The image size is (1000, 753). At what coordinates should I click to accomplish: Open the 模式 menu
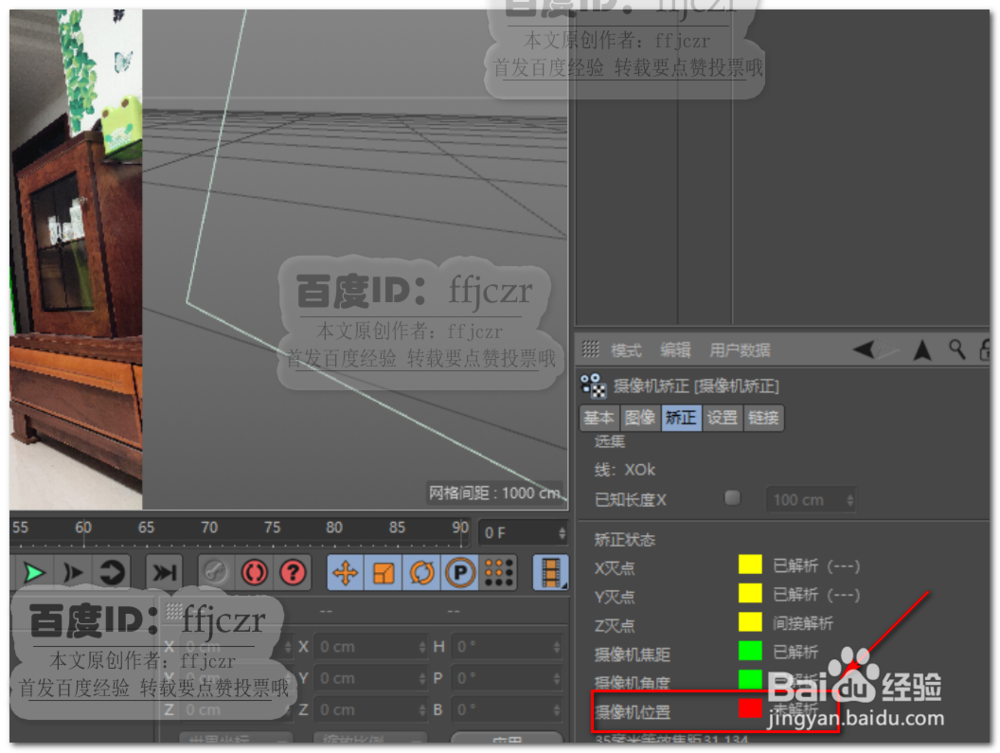click(x=626, y=350)
